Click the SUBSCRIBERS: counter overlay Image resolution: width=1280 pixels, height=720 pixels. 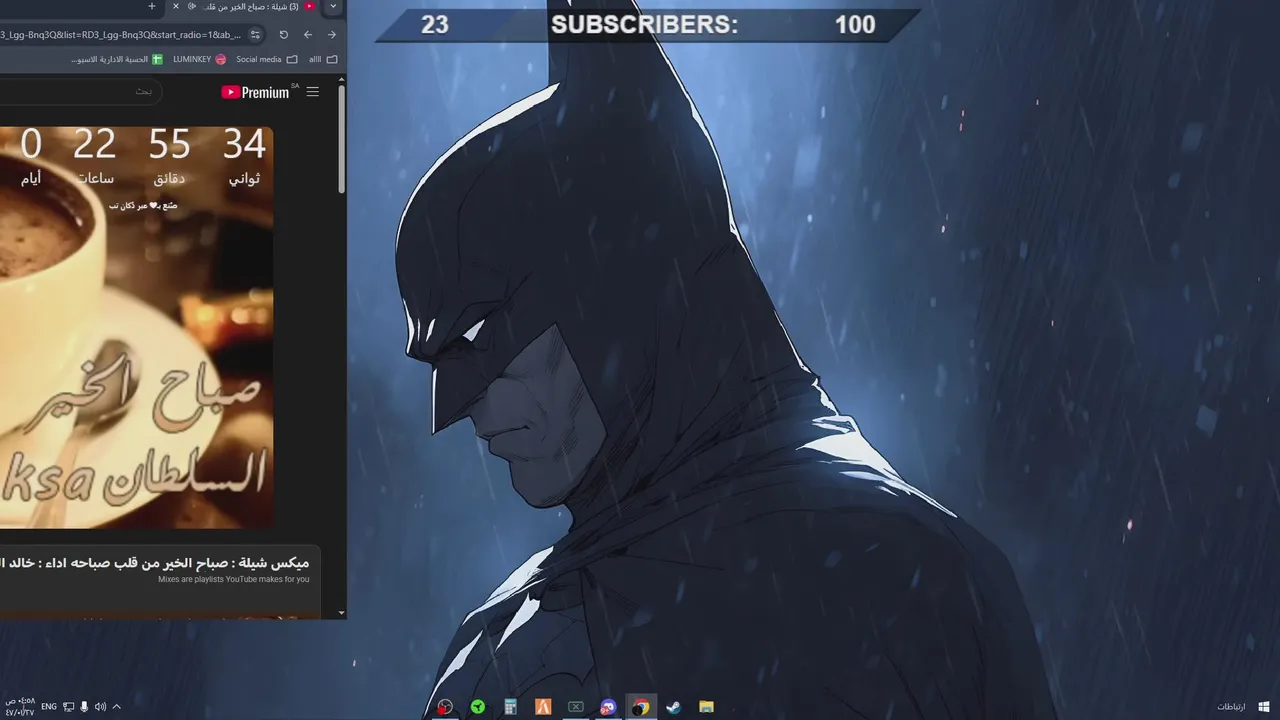point(645,25)
